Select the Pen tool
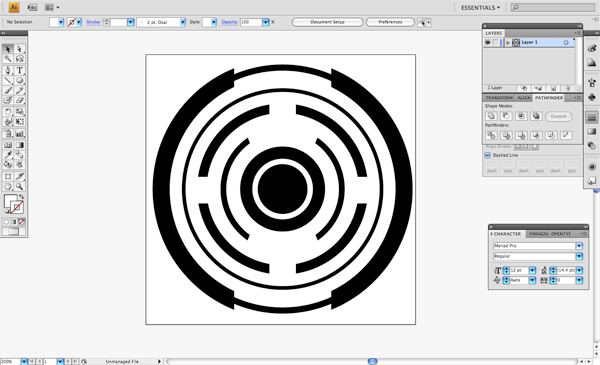Image resolution: width=600 pixels, height=365 pixels. (x=8, y=70)
